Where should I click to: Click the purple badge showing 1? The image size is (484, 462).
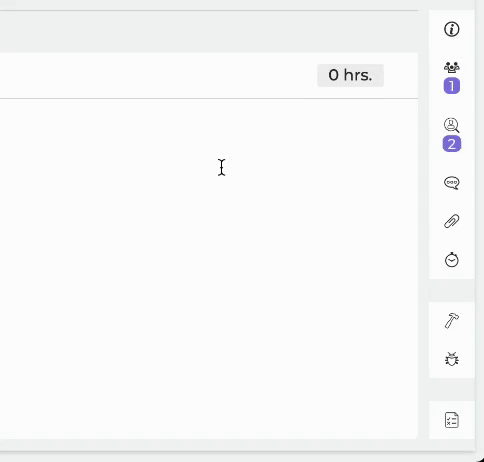[x=452, y=86]
